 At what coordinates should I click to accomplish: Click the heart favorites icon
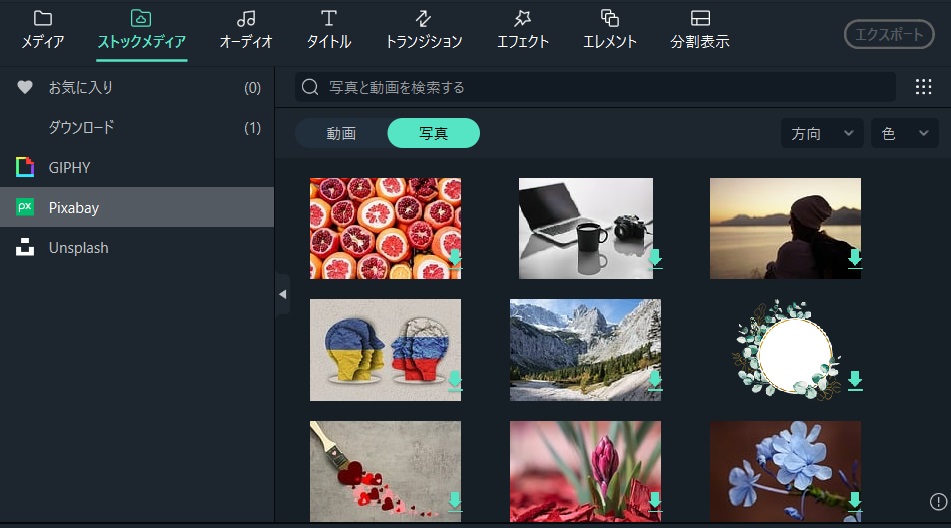tap(25, 87)
